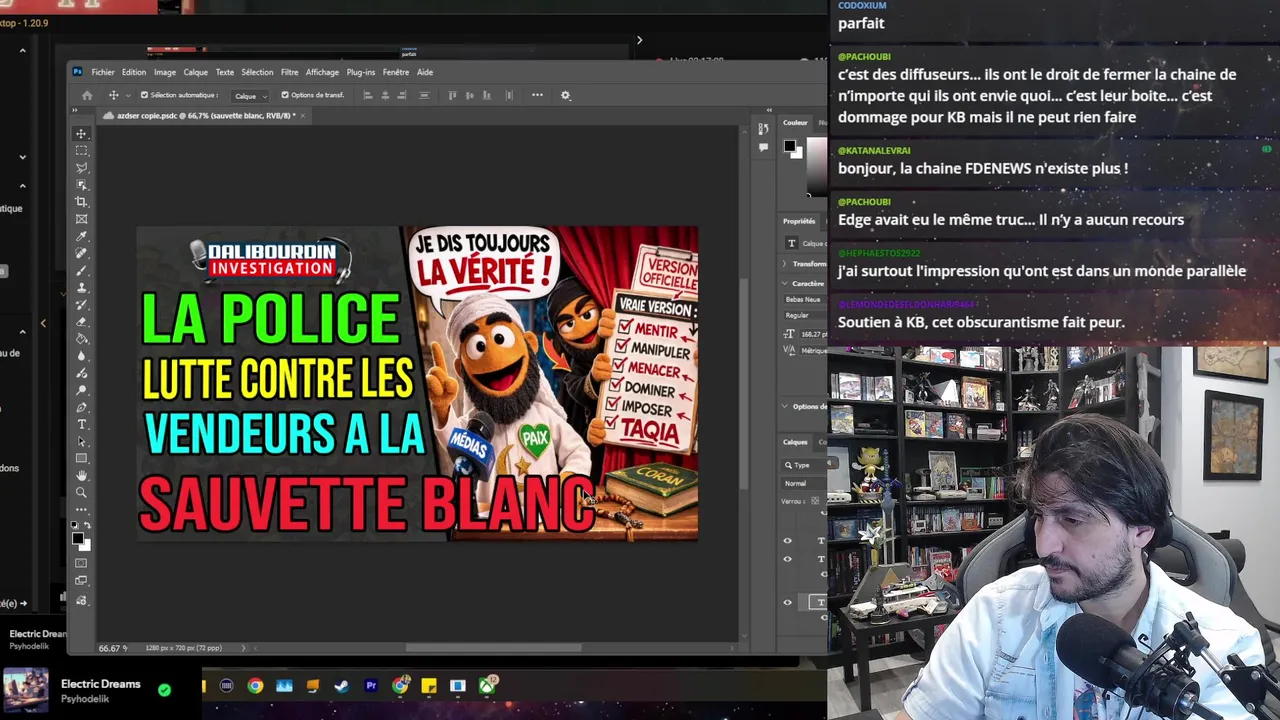Select the Hand tool
The image size is (1280, 720).
pos(82,475)
